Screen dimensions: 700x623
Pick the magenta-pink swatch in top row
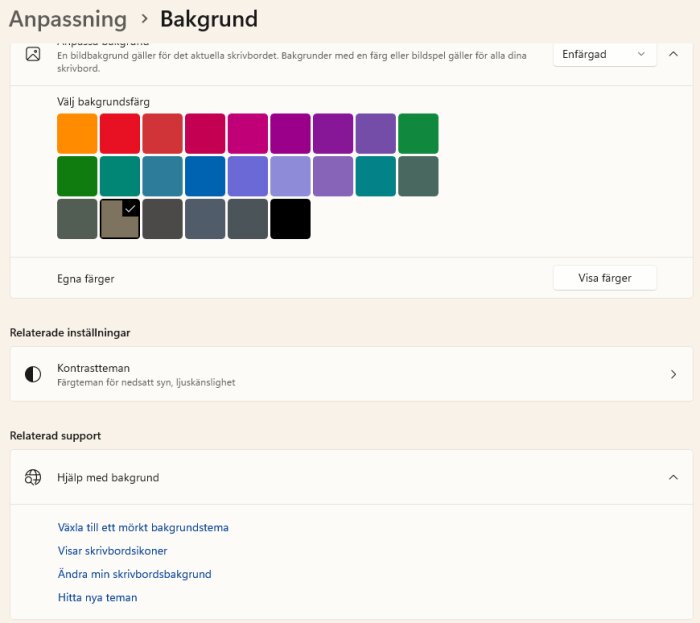248,133
